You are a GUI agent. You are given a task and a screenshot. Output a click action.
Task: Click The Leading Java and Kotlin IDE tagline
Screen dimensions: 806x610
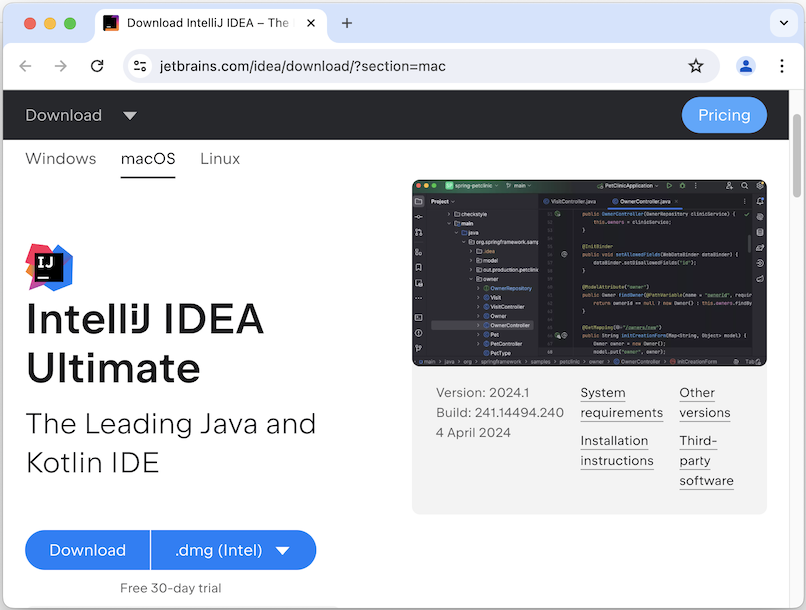171,443
